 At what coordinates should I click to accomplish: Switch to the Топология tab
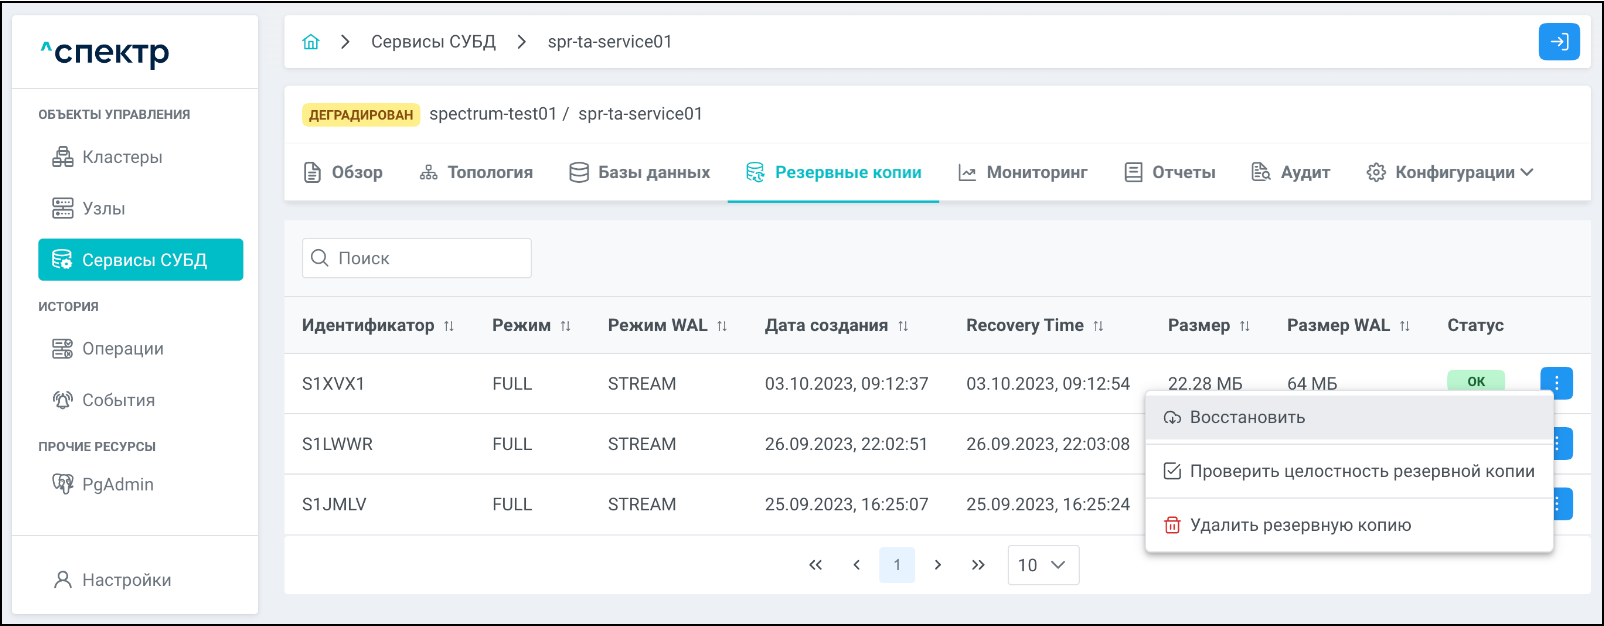[x=476, y=172]
